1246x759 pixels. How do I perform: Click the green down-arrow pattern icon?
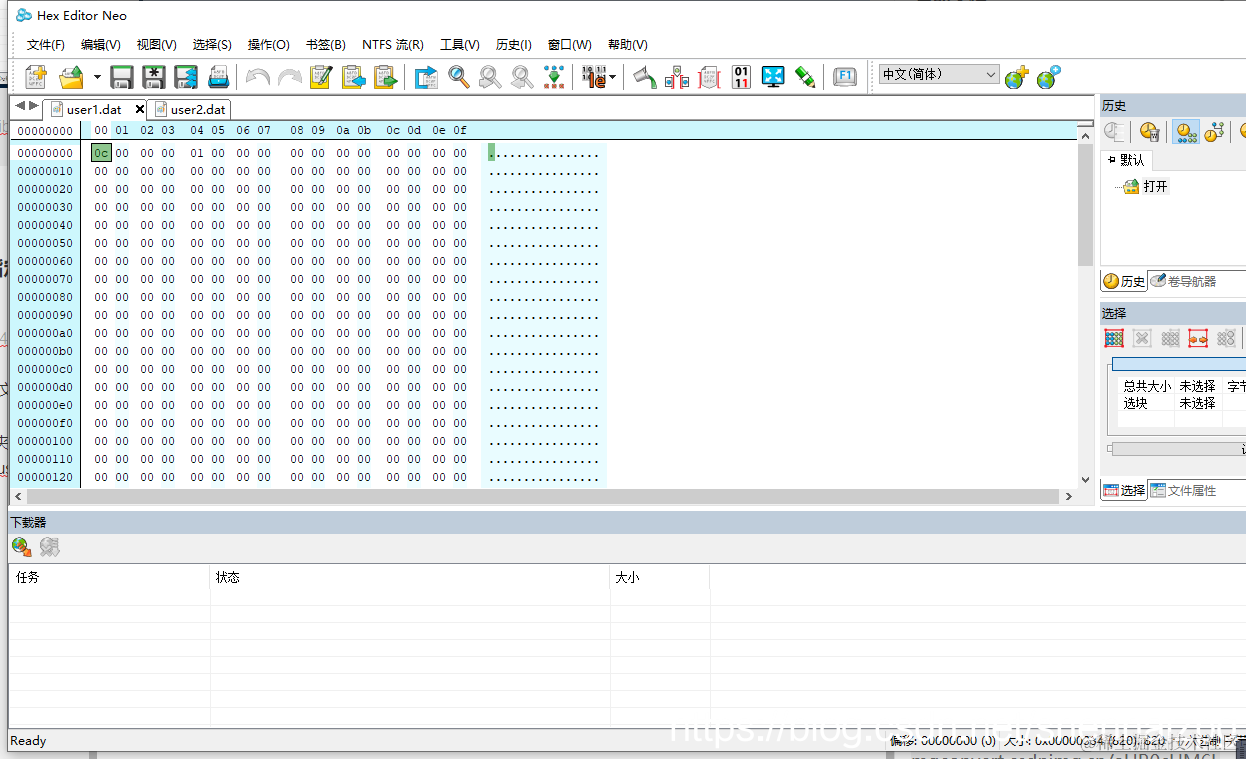(553, 77)
